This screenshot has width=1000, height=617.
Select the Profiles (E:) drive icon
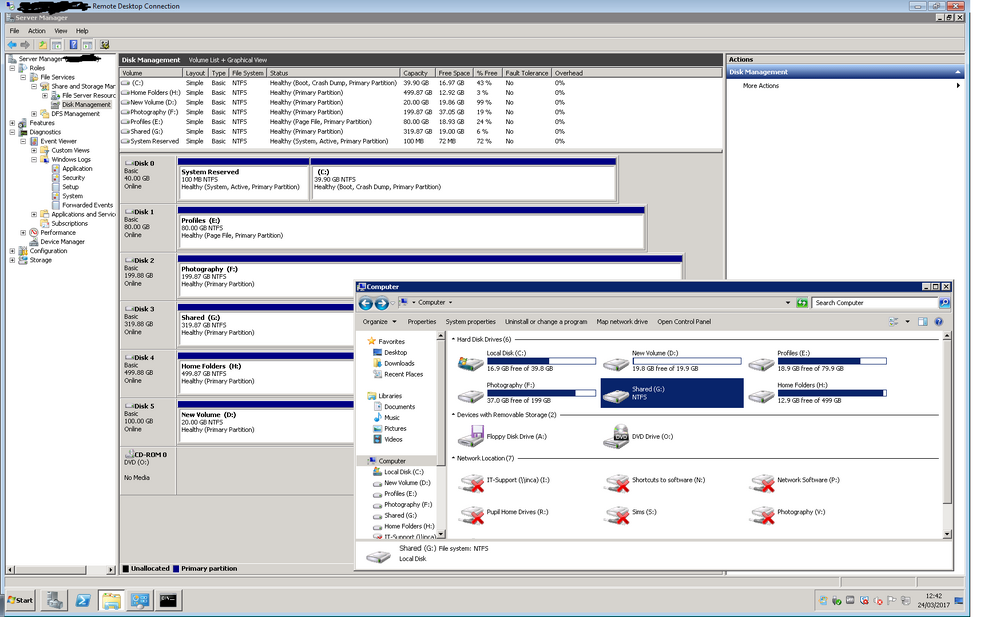pos(761,364)
